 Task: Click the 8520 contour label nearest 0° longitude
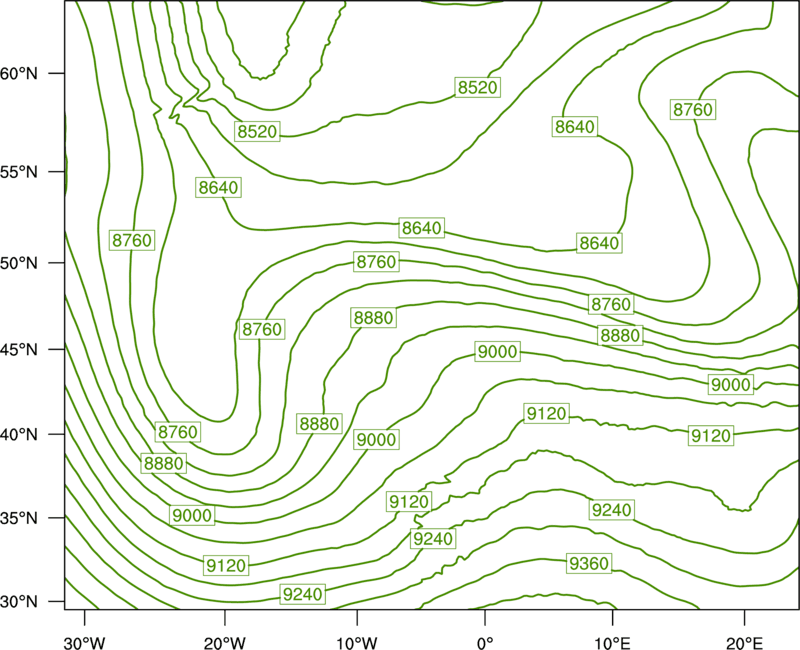(x=477, y=87)
